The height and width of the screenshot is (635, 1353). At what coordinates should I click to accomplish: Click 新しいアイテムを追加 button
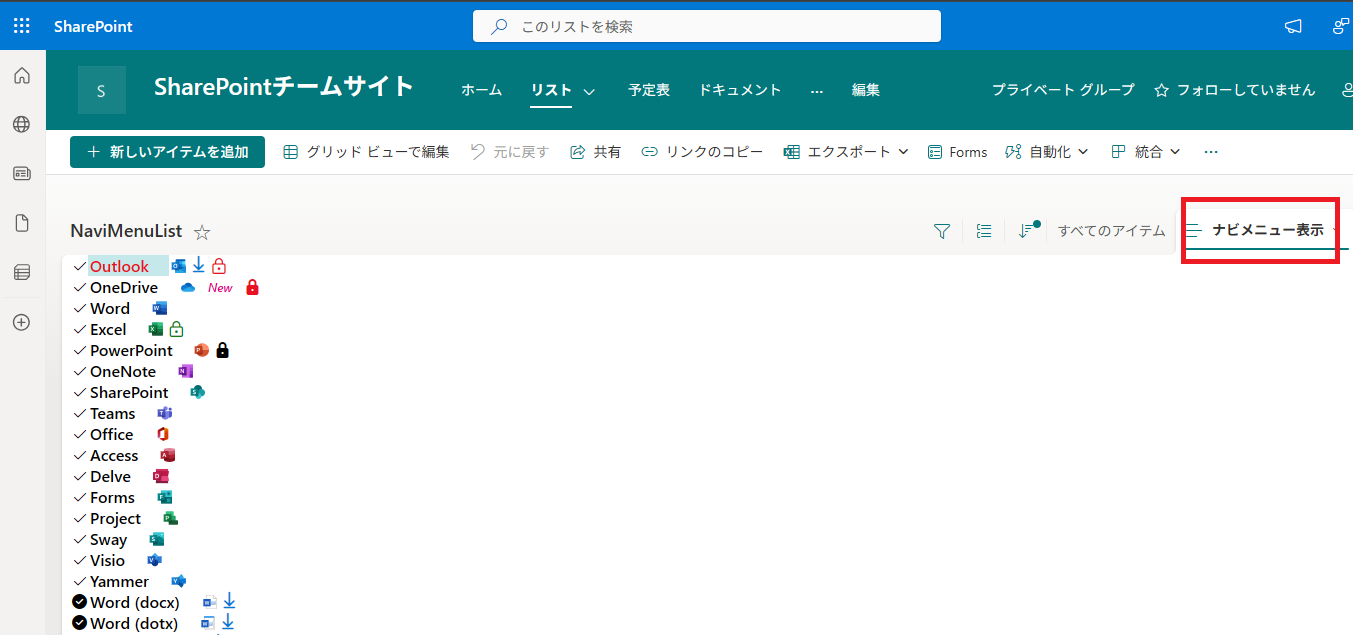click(167, 152)
